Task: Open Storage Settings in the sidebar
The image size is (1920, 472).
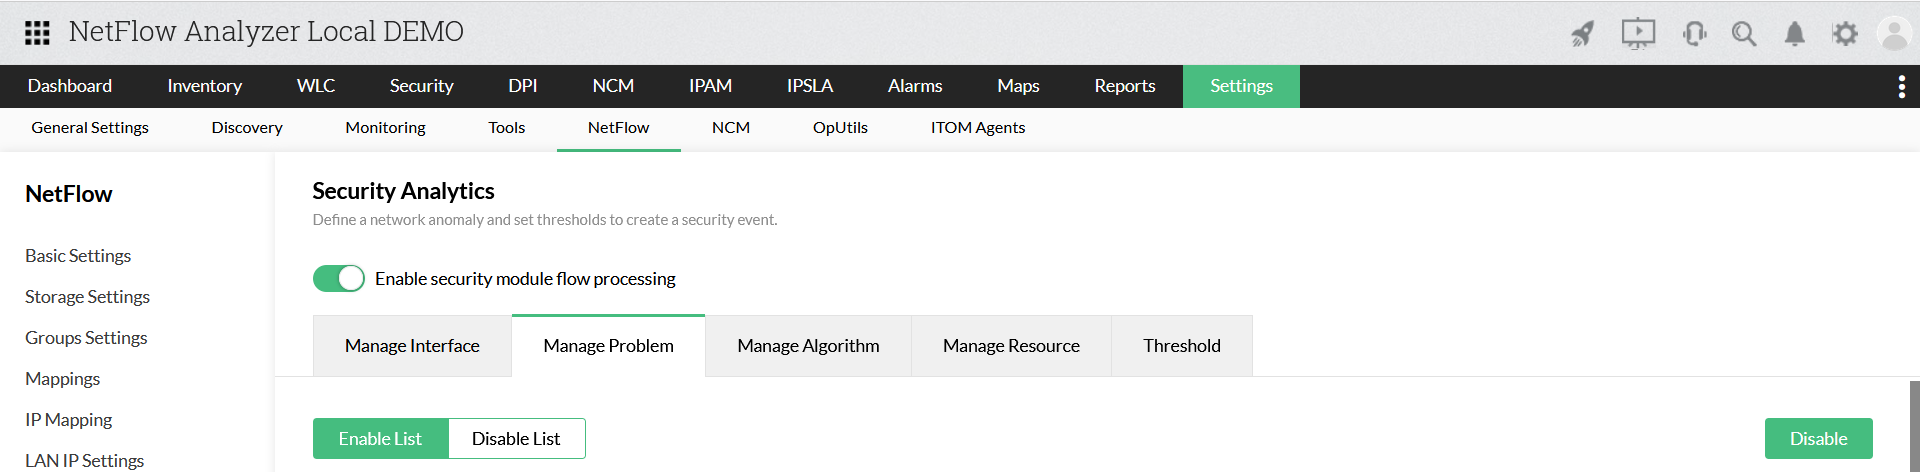Action: pyautogui.click(x=87, y=297)
